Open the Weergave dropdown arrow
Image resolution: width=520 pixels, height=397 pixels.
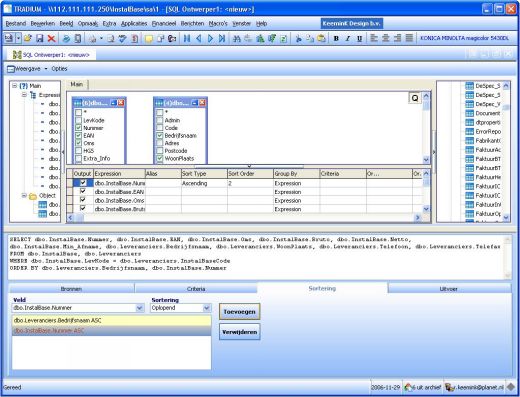point(46,69)
